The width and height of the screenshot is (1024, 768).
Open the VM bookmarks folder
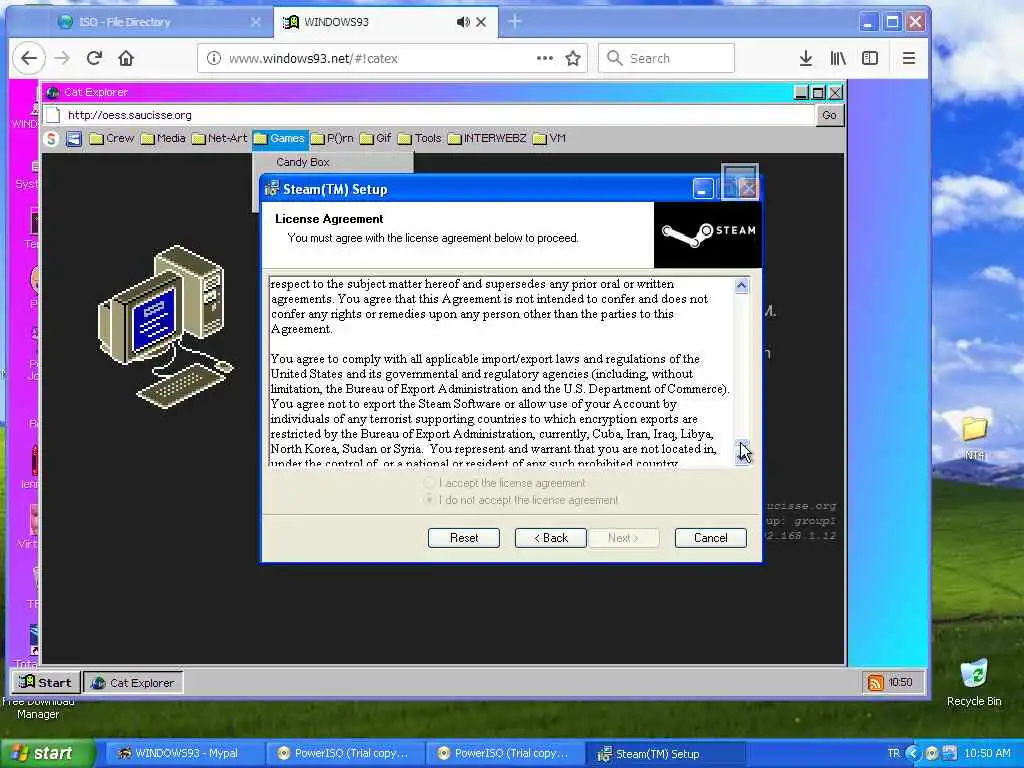tap(549, 138)
